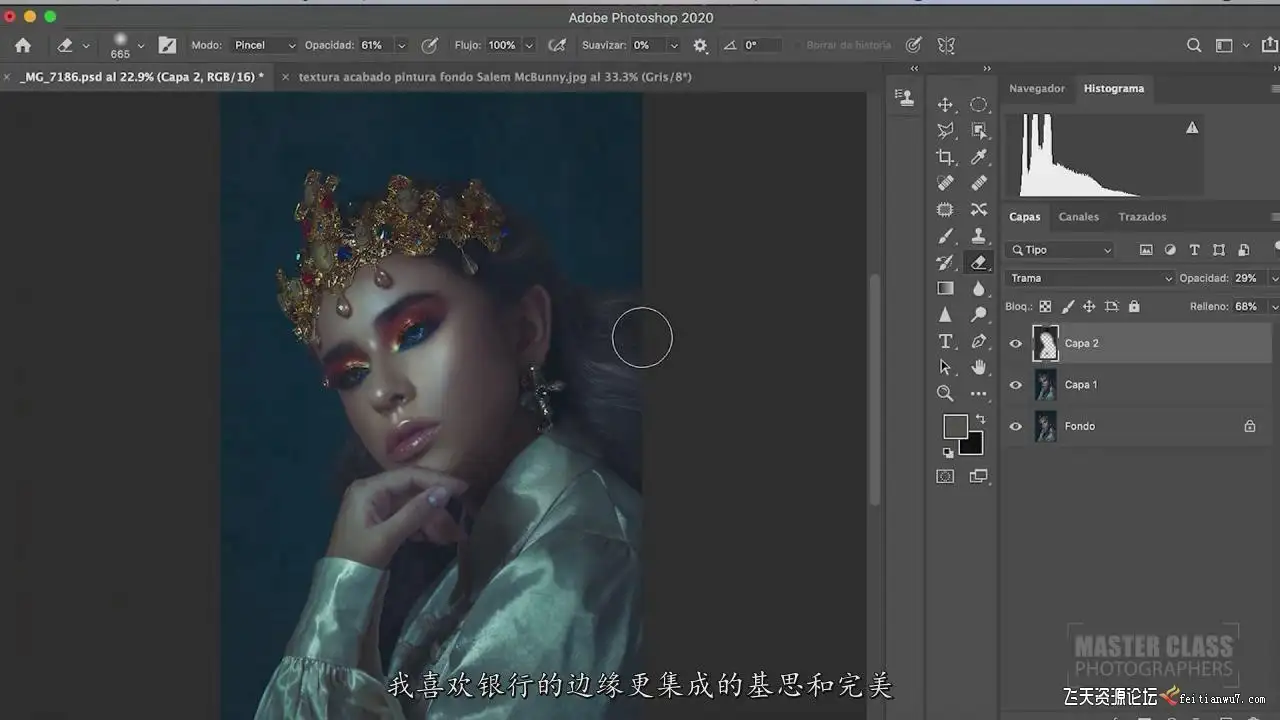Viewport: 1280px width, 720px height.
Task: Open the search magnifier in options bar
Action: click(1194, 45)
